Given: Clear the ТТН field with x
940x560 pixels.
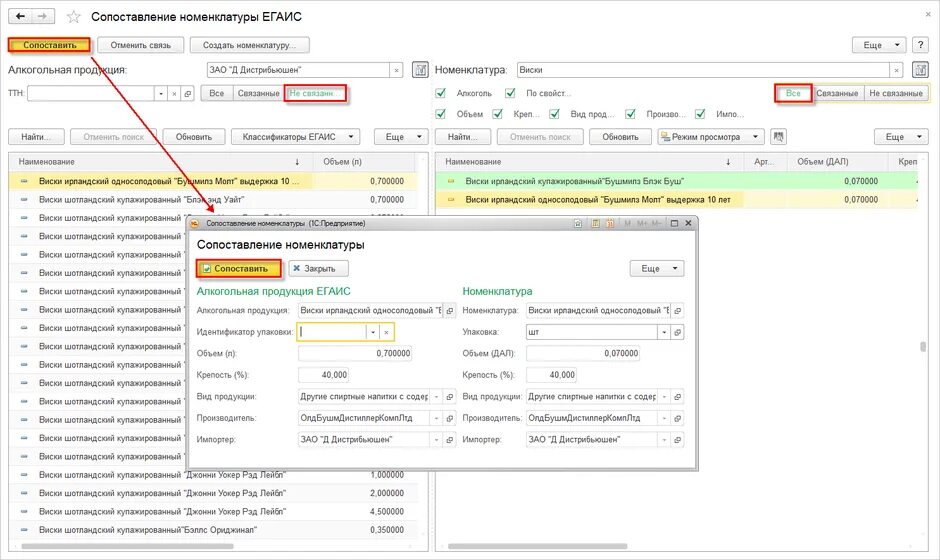Looking at the screenshot, I should (x=174, y=94).
